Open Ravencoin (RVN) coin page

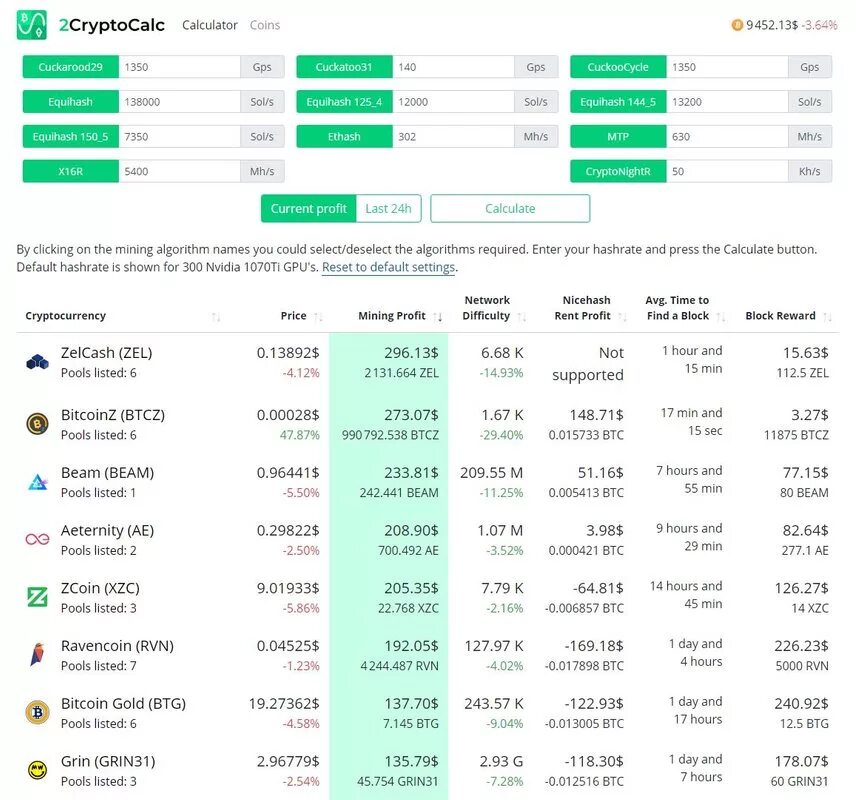click(x=117, y=646)
